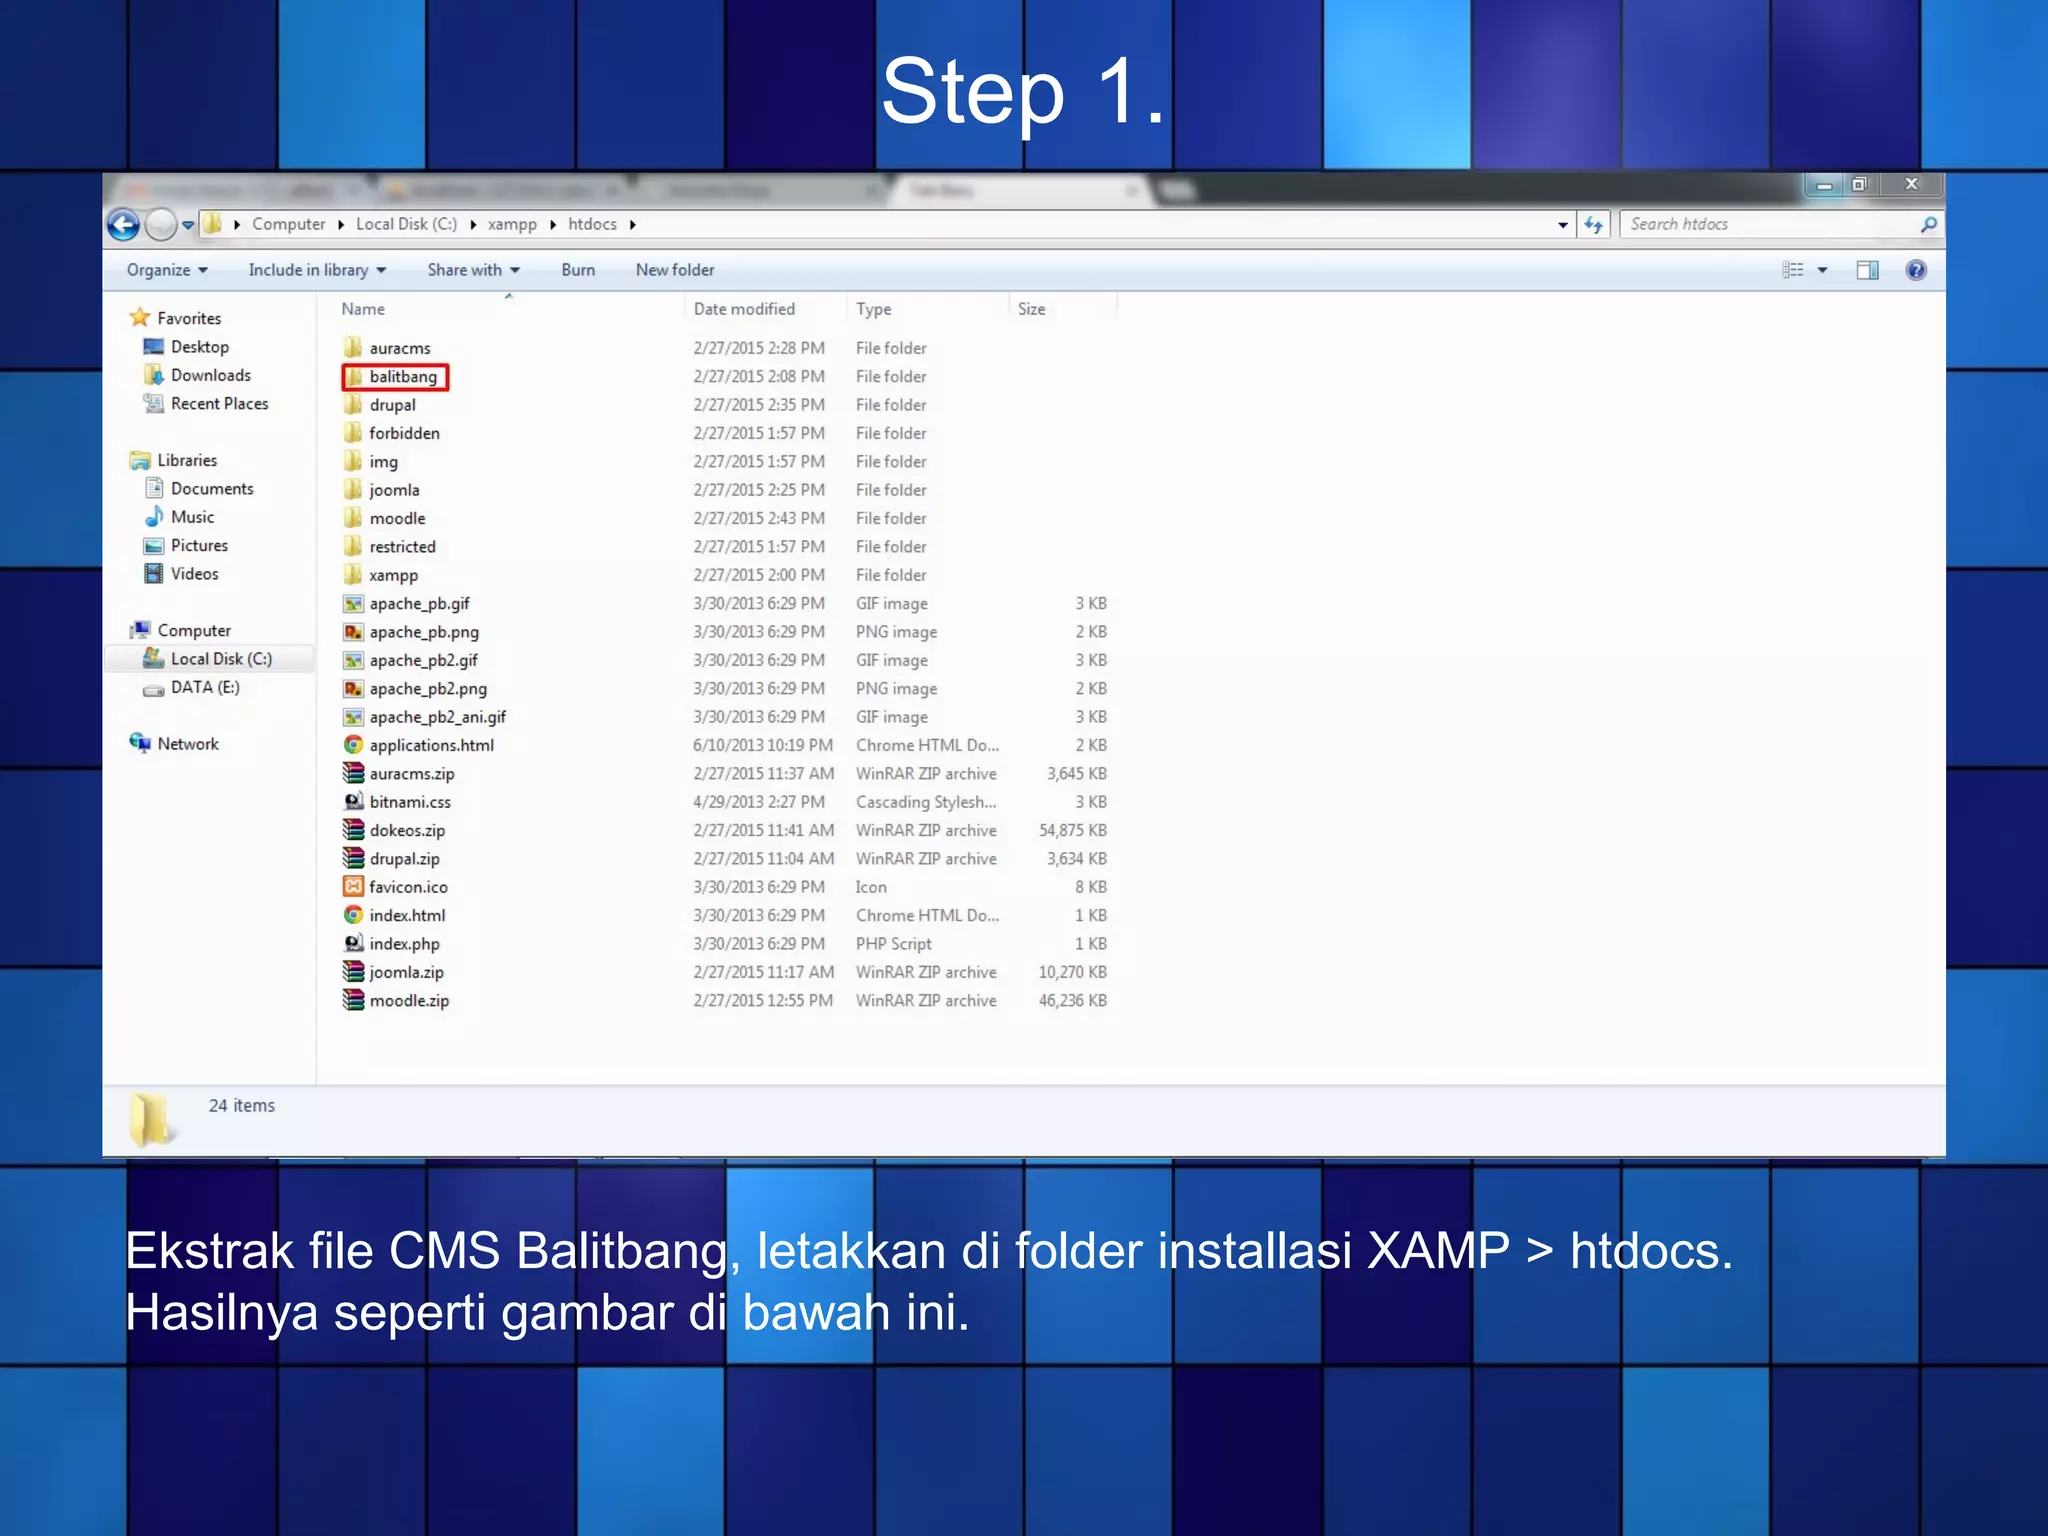Image resolution: width=2048 pixels, height=1536 pixels.
Task: Select the apache_pb2.png file name
Action: 428,689
